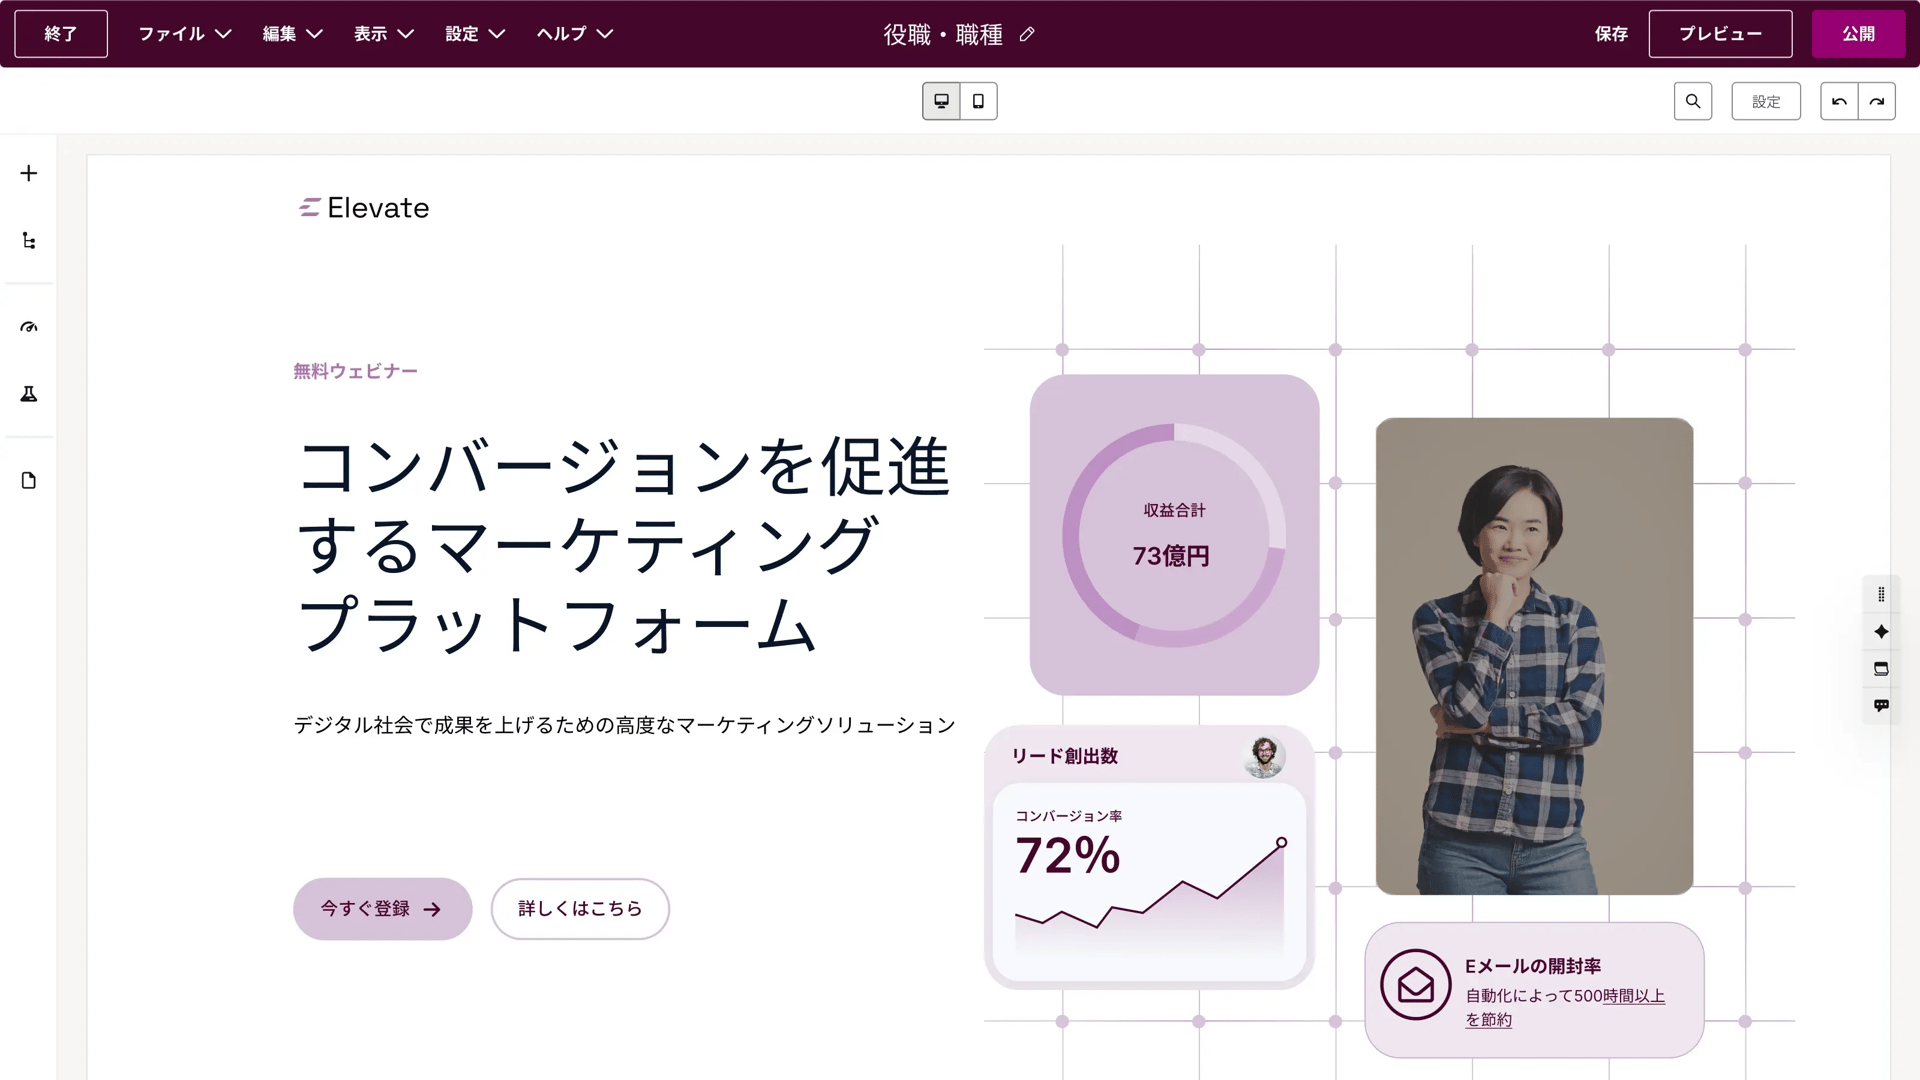Expand the 表示 menu dropdown
Image resolution: width=1920 pixels, height=1080 pixels.
coord(383,34)
